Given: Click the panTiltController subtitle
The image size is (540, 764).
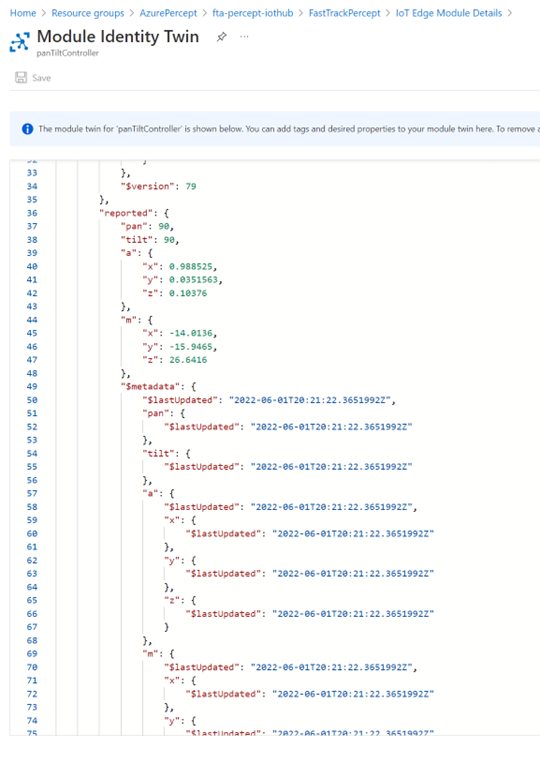Looking at the screenshot, I should coord(67,53).
